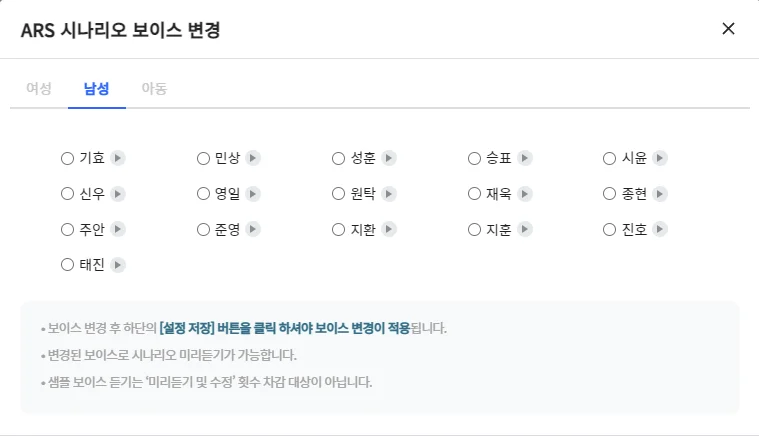The width and height of the screenshot is (759, 436).
Task: Preview the 재욱 voice sample
Action: (x=525, y=194)
